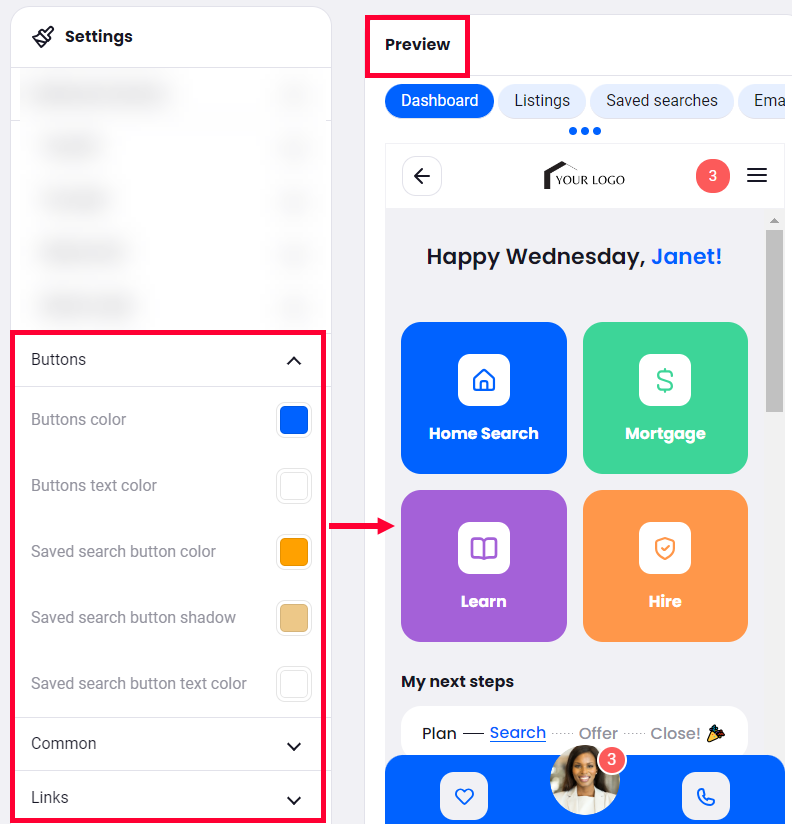Image resolution: width=792 pixels, height=824 pixels.
Task: Click the Hire shield checkmark icon
Action: tap(665, 548)
